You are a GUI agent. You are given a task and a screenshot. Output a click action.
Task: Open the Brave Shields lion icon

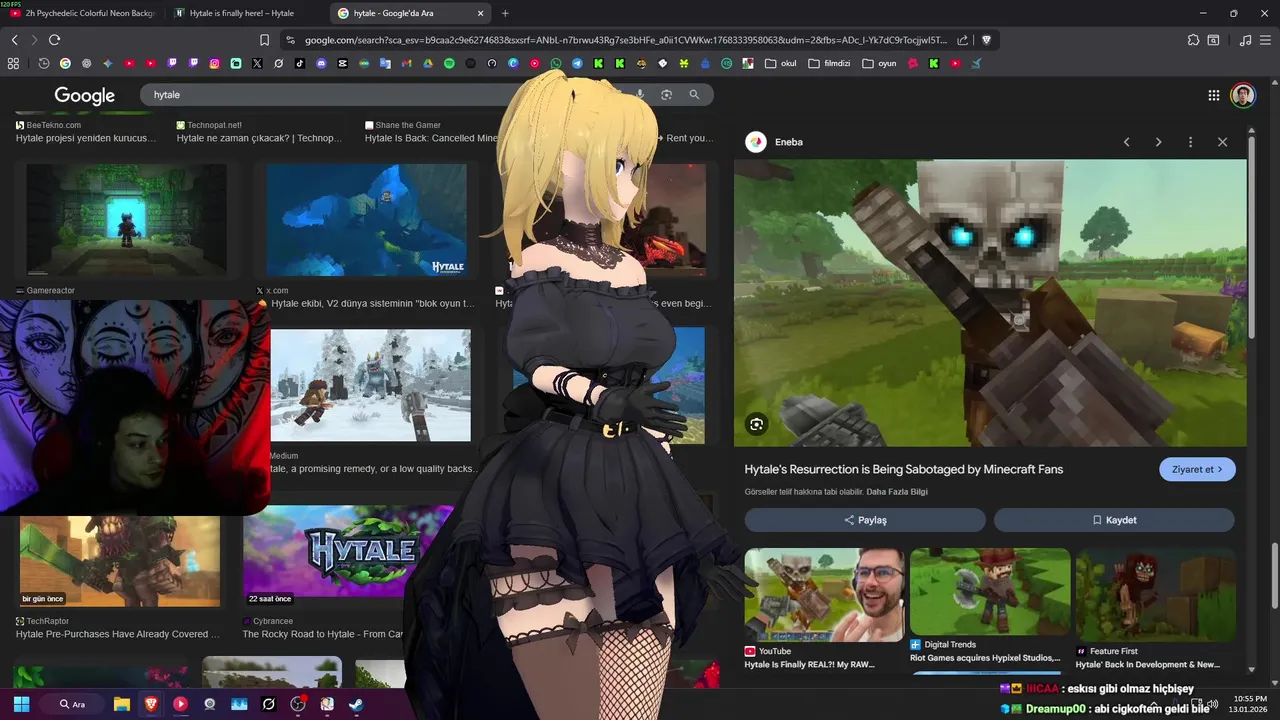[x=986, y=40]
